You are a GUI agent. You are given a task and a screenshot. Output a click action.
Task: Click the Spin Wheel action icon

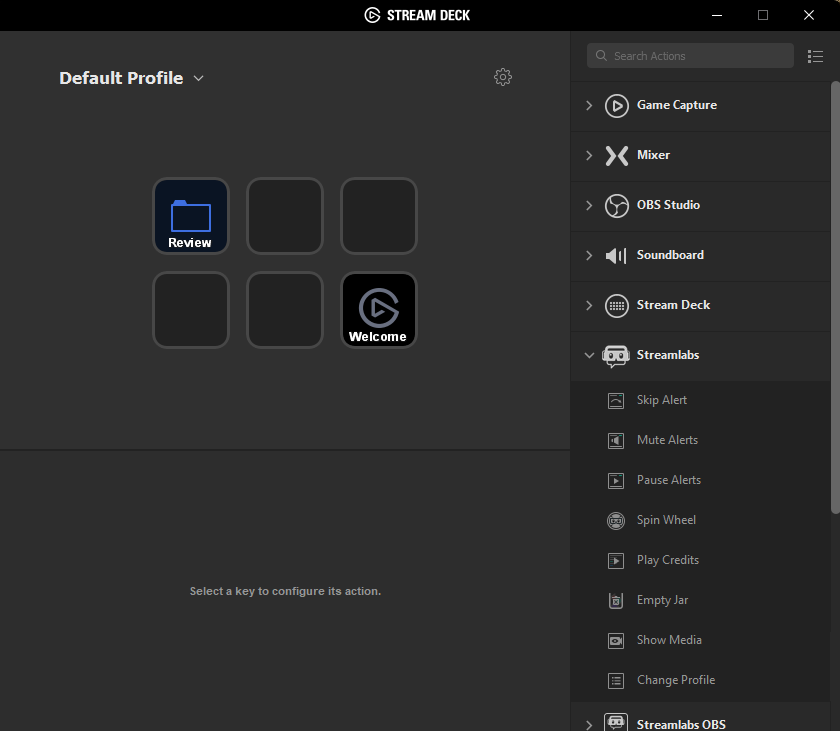(616, 521)
